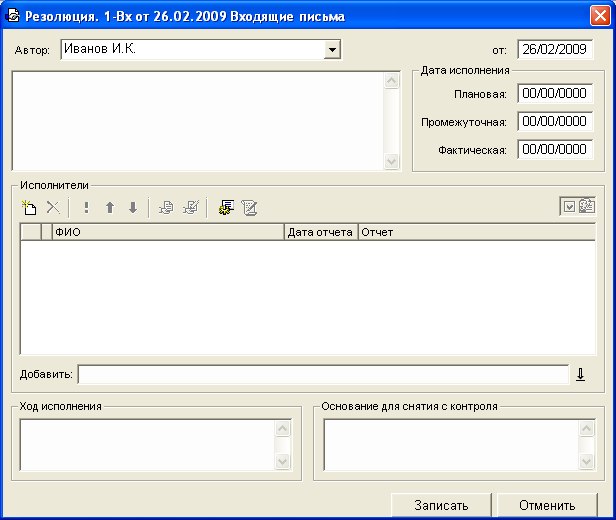Image resolution: width=616 pixels, height=520 pixels.
Task: Close the Резолюция dialog window
Action: (600, 16)
